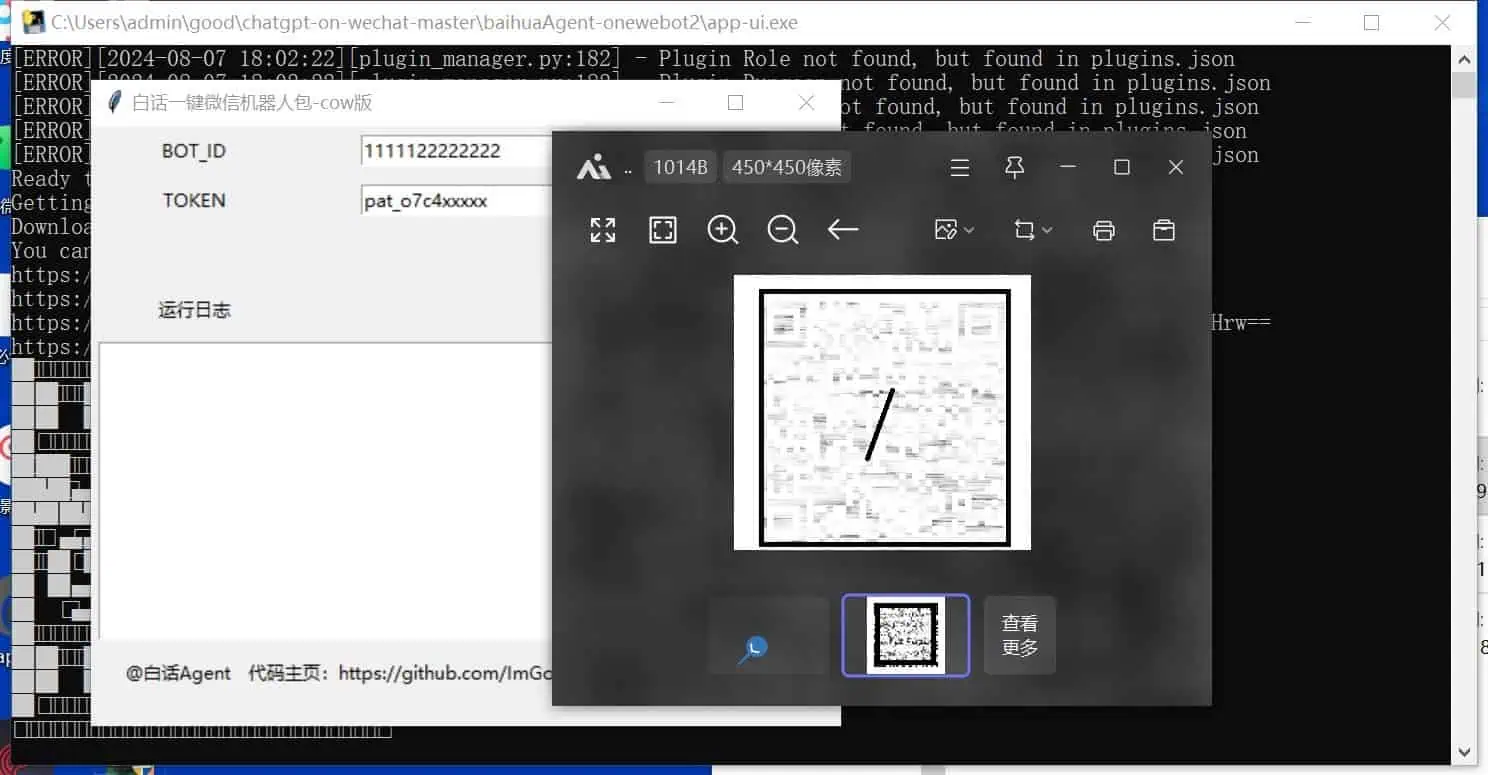Fit the image to the window frame
This screenshot has height=775, width=1488.
point(663,230)
